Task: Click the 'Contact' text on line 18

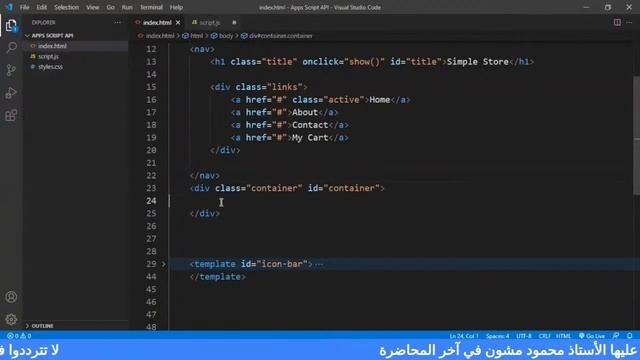Action: (x=310, y=125)
